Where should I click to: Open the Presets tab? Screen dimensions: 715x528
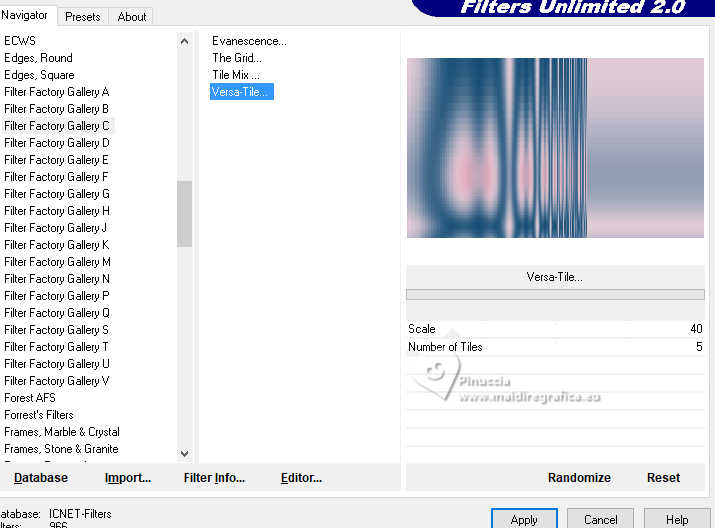coord(83,17)
